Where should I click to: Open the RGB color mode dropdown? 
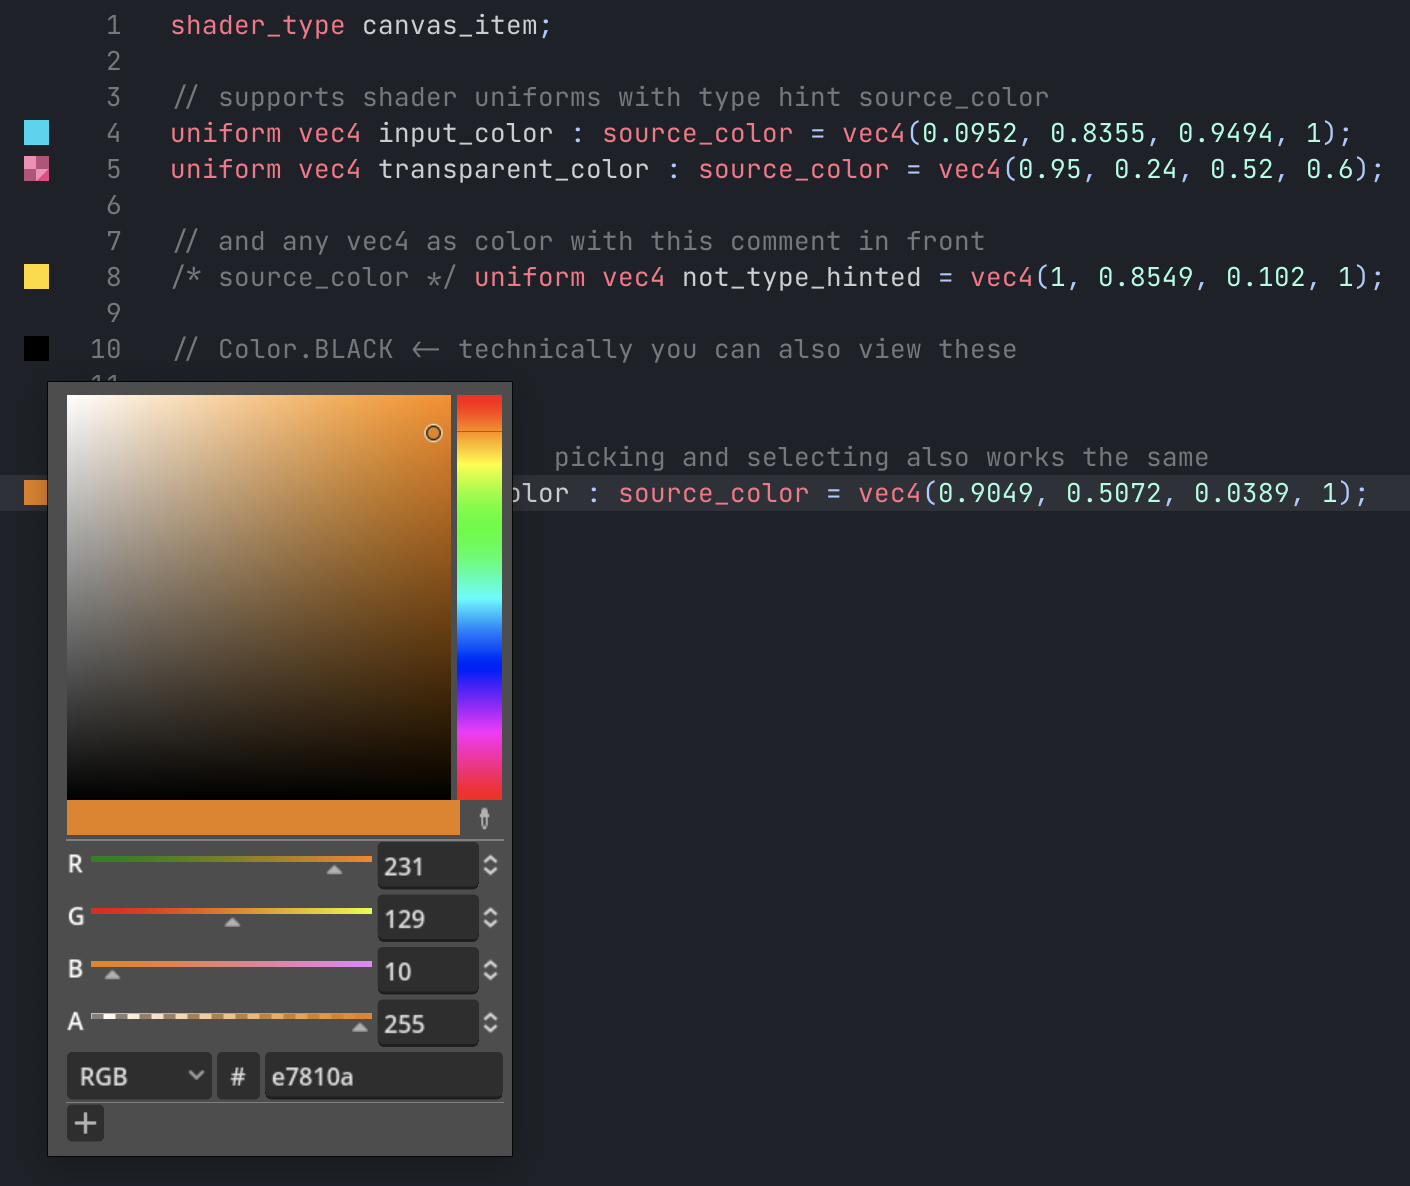tap(139, 1076)
